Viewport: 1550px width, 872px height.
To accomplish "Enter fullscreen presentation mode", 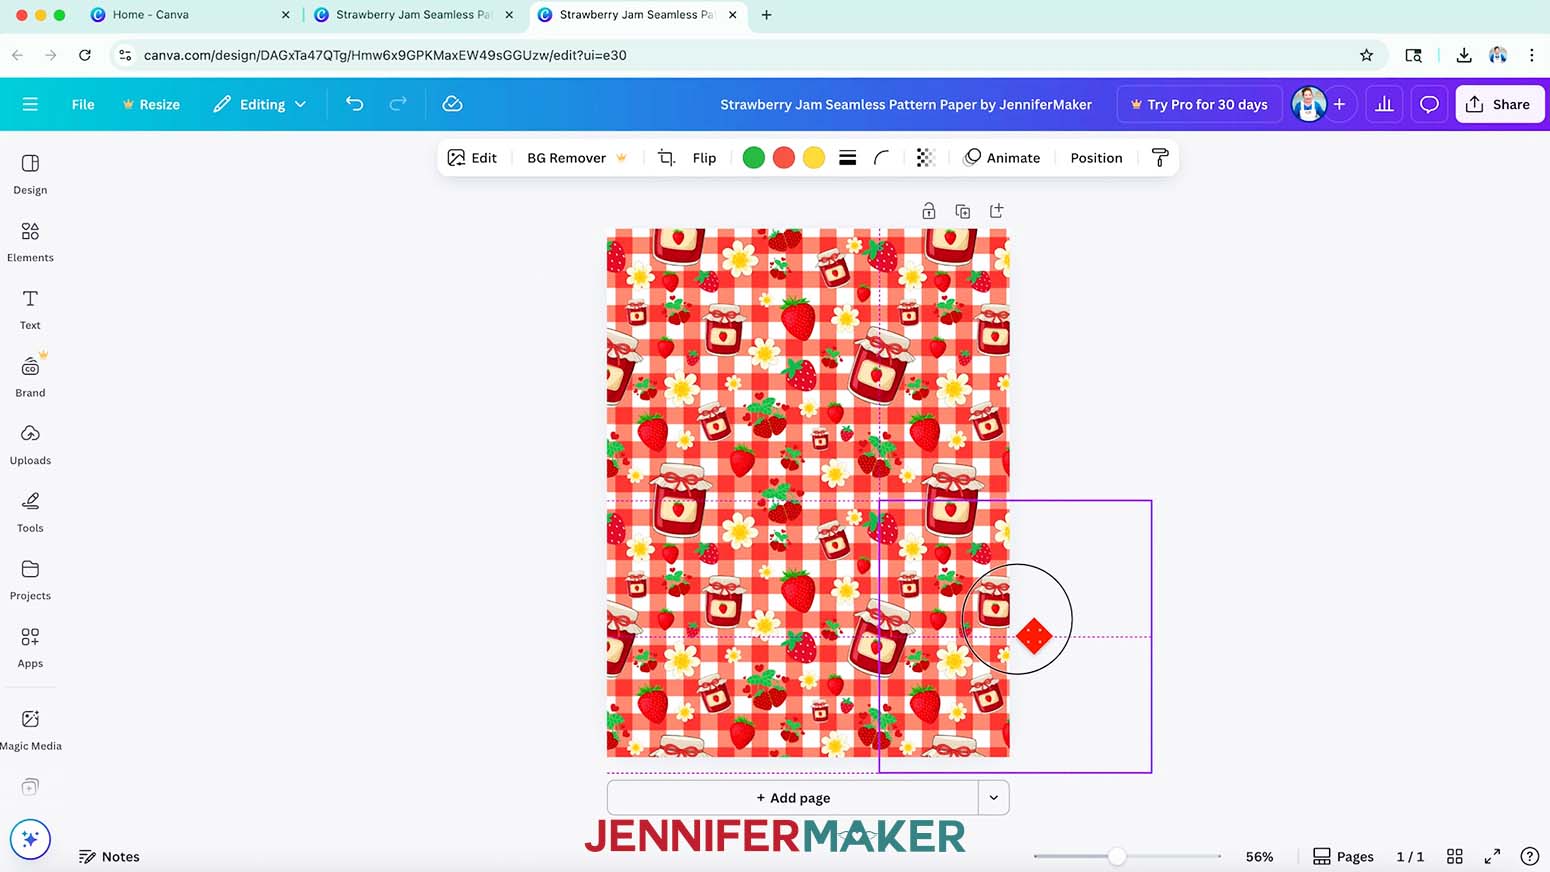I will tap(1492, 857).
